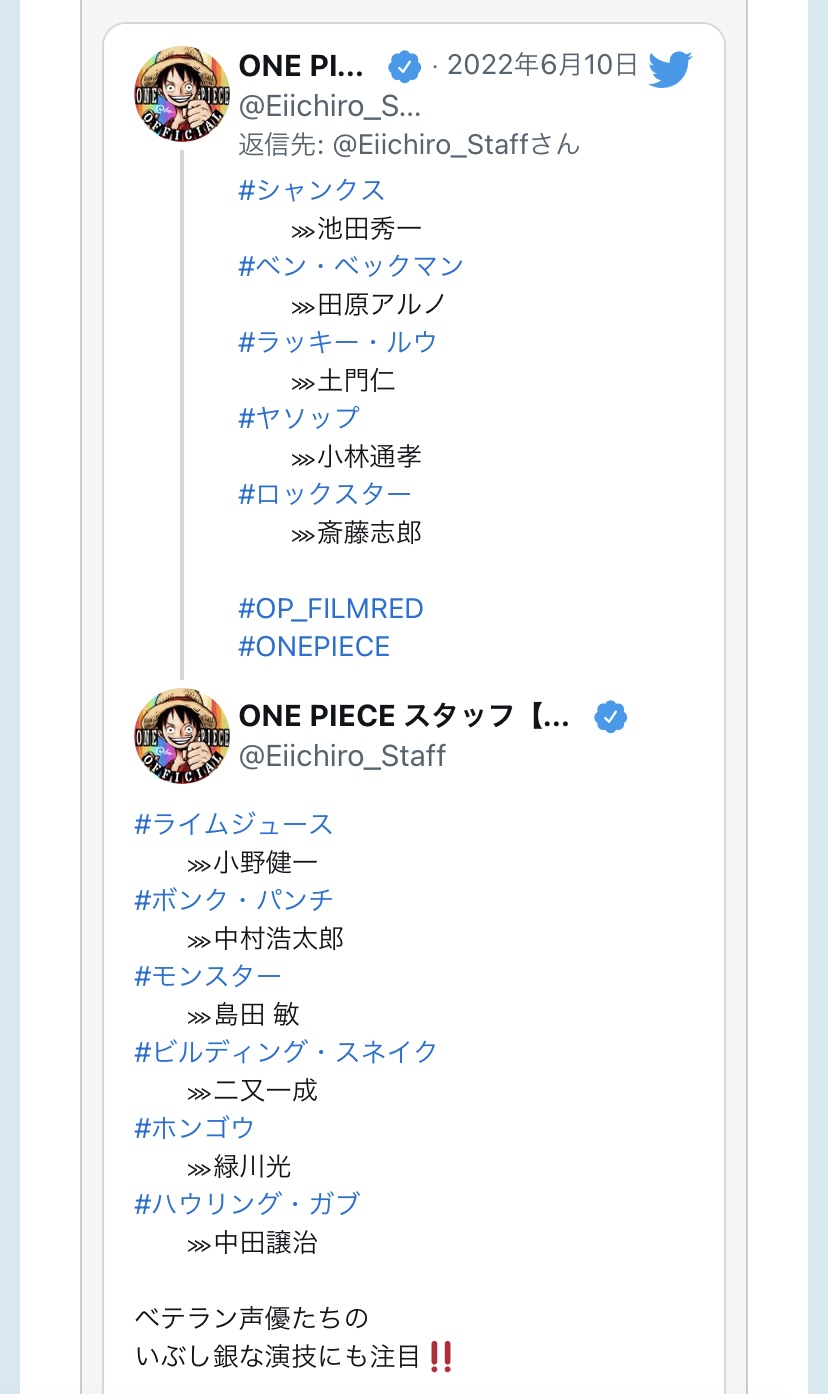Open the #ビルディング・スネイク hashtag
This screenshot has height=1394, width=828.
click(x=286, y=1052)
